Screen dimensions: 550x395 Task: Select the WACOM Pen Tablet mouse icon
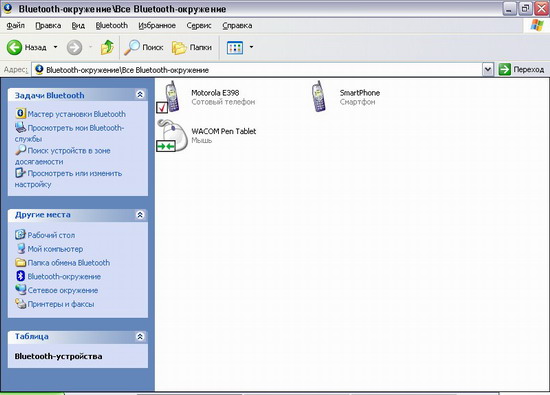(172, 135)
